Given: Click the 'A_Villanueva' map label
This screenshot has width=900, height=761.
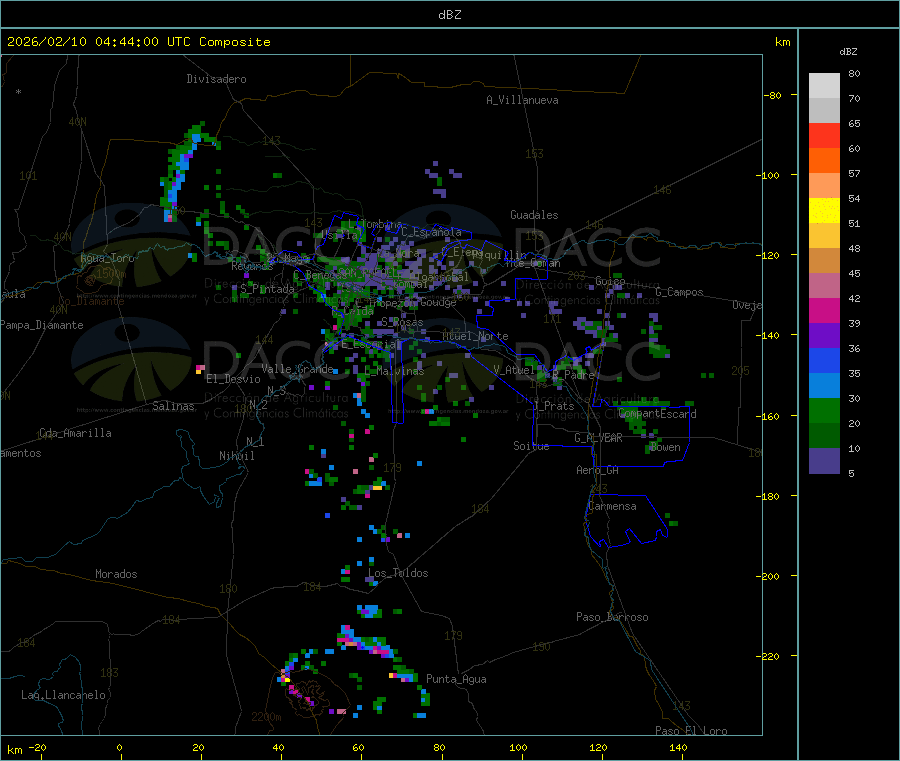Looking at the screenshot, I should pos(522,100).
